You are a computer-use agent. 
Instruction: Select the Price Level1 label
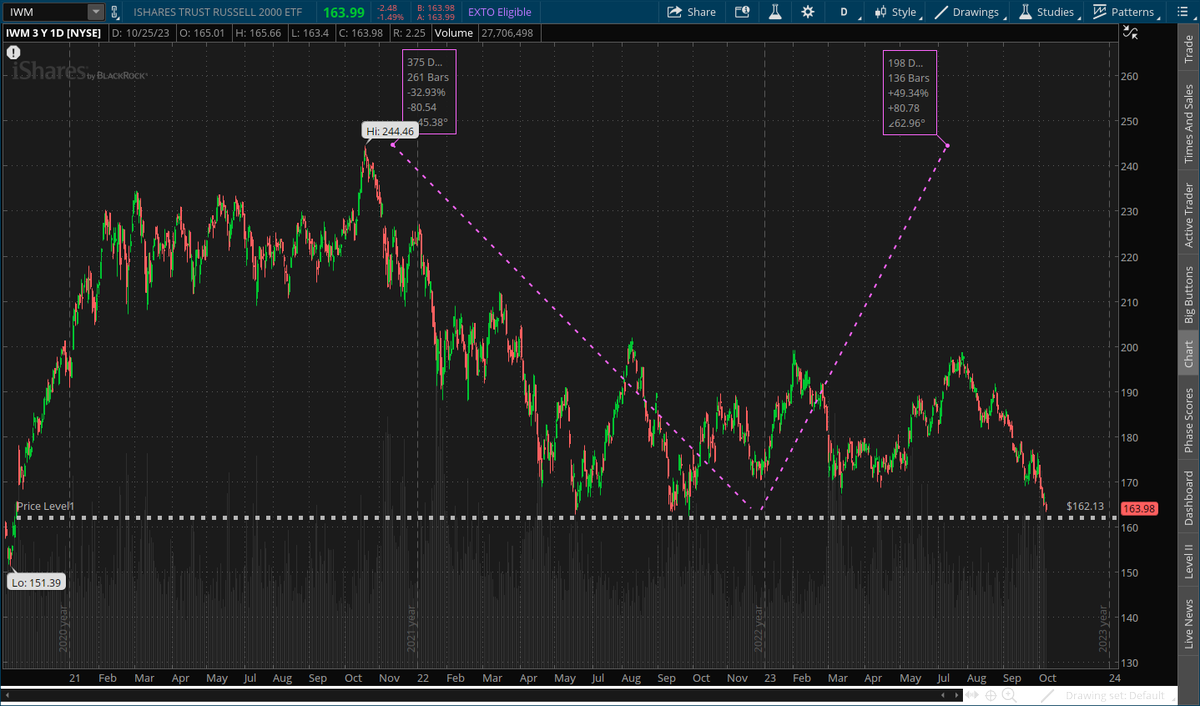pyautogui.click(x=45, y=507)
